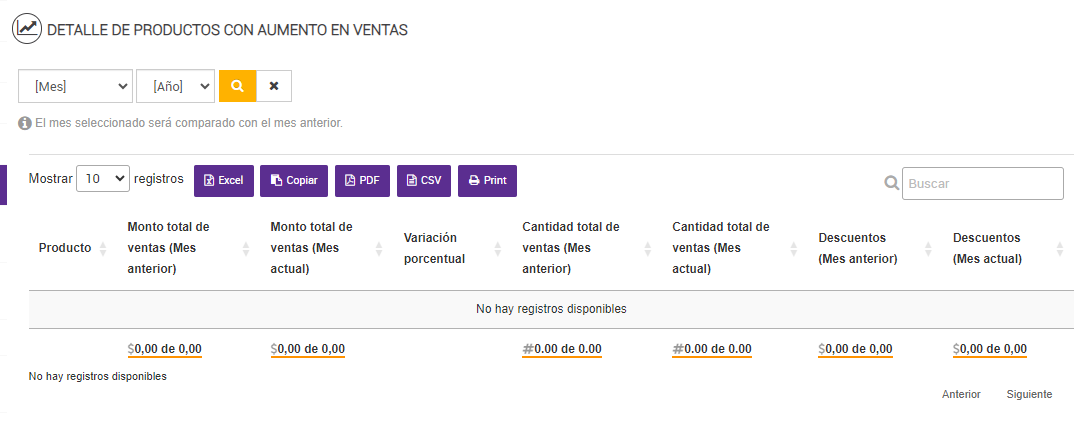The height and width of the screenshot is (427, 1084).
Task: Clear filters with the X button
Action: 274,86
